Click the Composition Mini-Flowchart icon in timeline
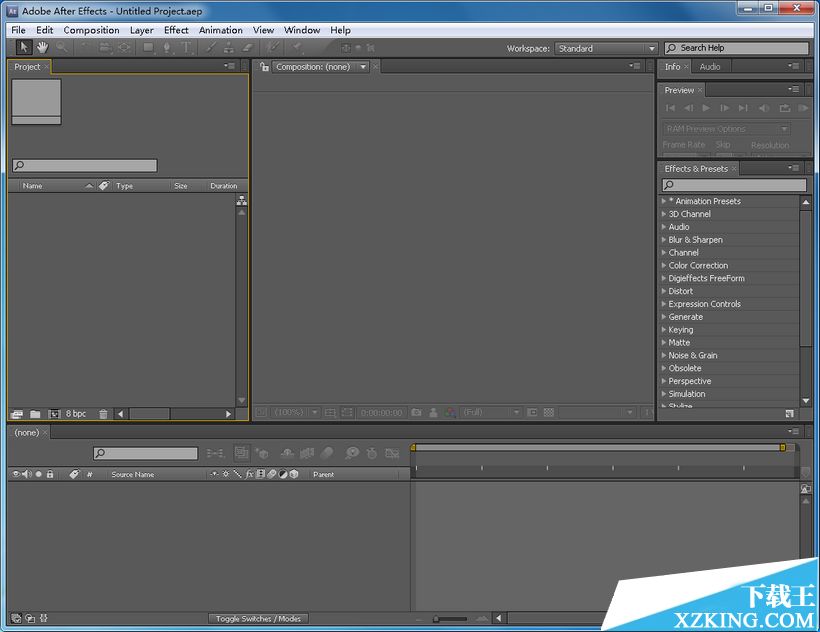820x632 pixels. (215, 453)
